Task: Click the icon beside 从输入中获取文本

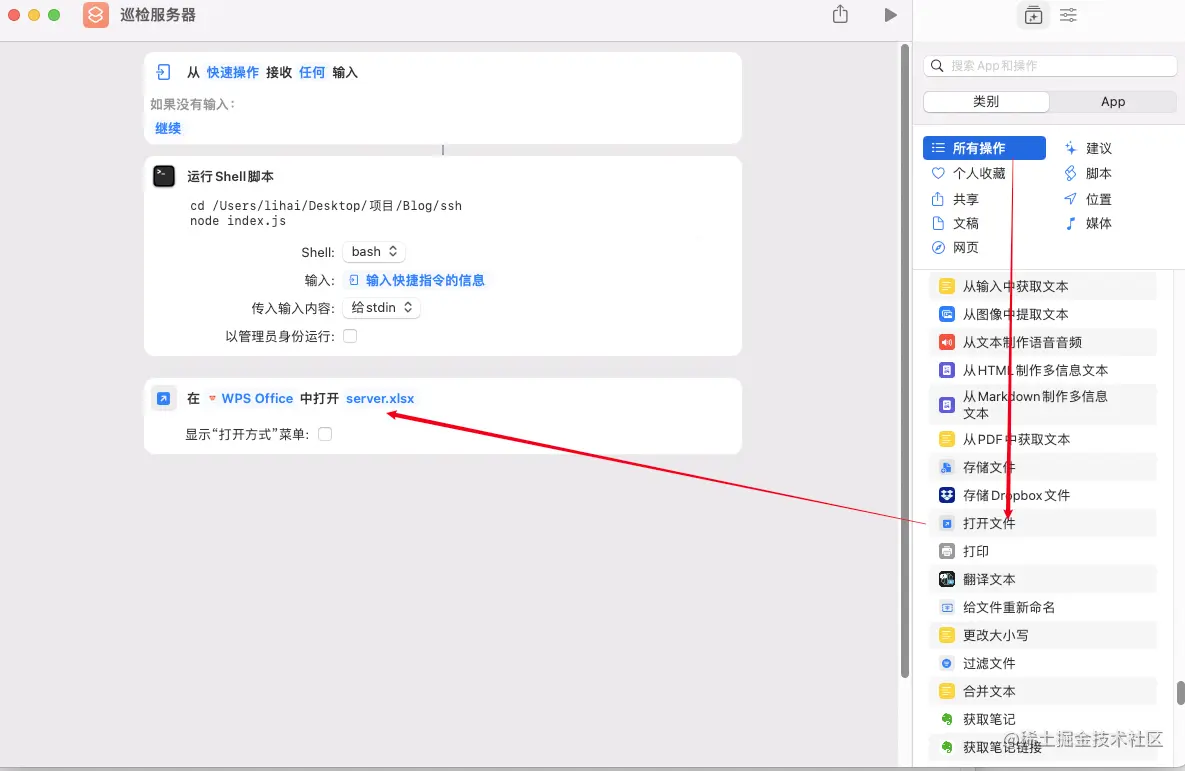Action: [x=946, y=286]
